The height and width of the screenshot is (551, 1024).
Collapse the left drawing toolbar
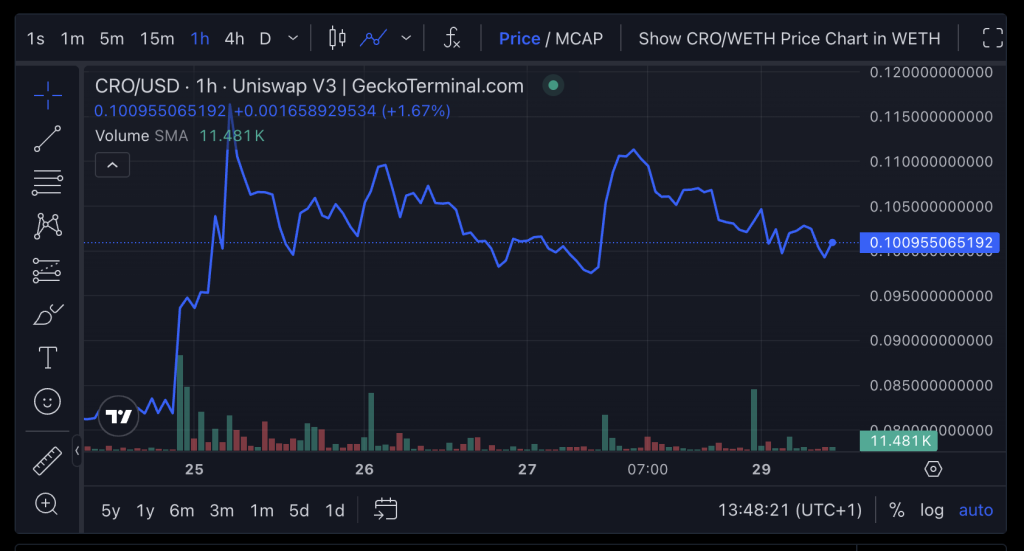click(x=77, y=450)
